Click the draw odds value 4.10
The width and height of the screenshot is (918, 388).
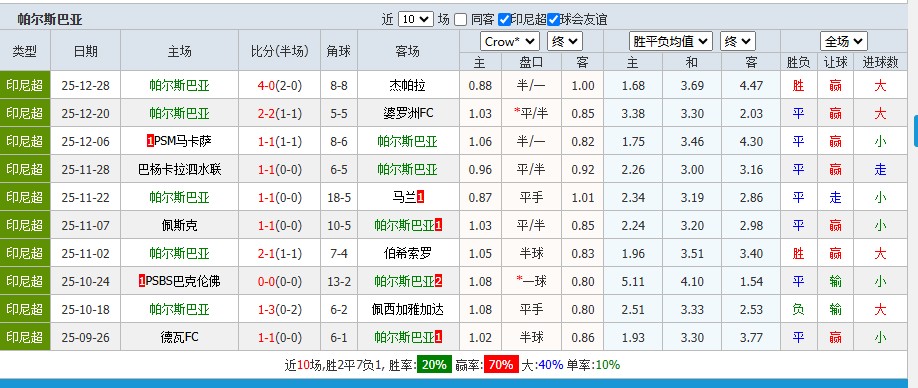pyautogui.click(x=692, y=281)
